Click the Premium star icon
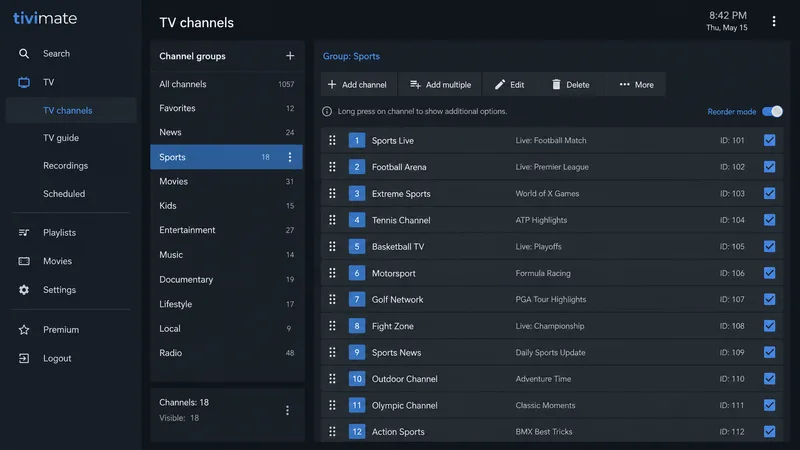 [24, 330]
